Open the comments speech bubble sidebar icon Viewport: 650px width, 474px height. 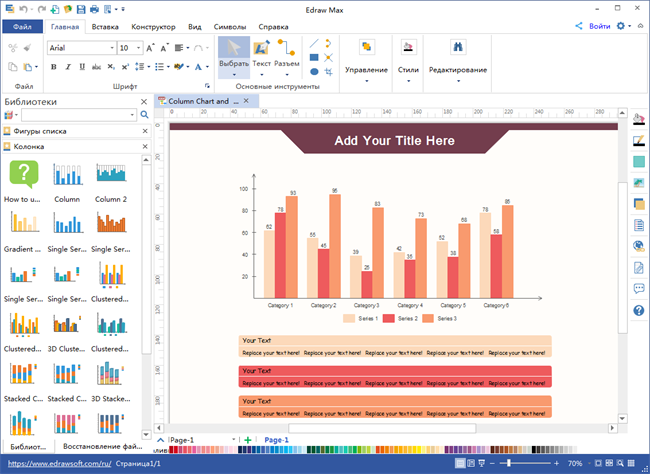(x=639, y=288)
